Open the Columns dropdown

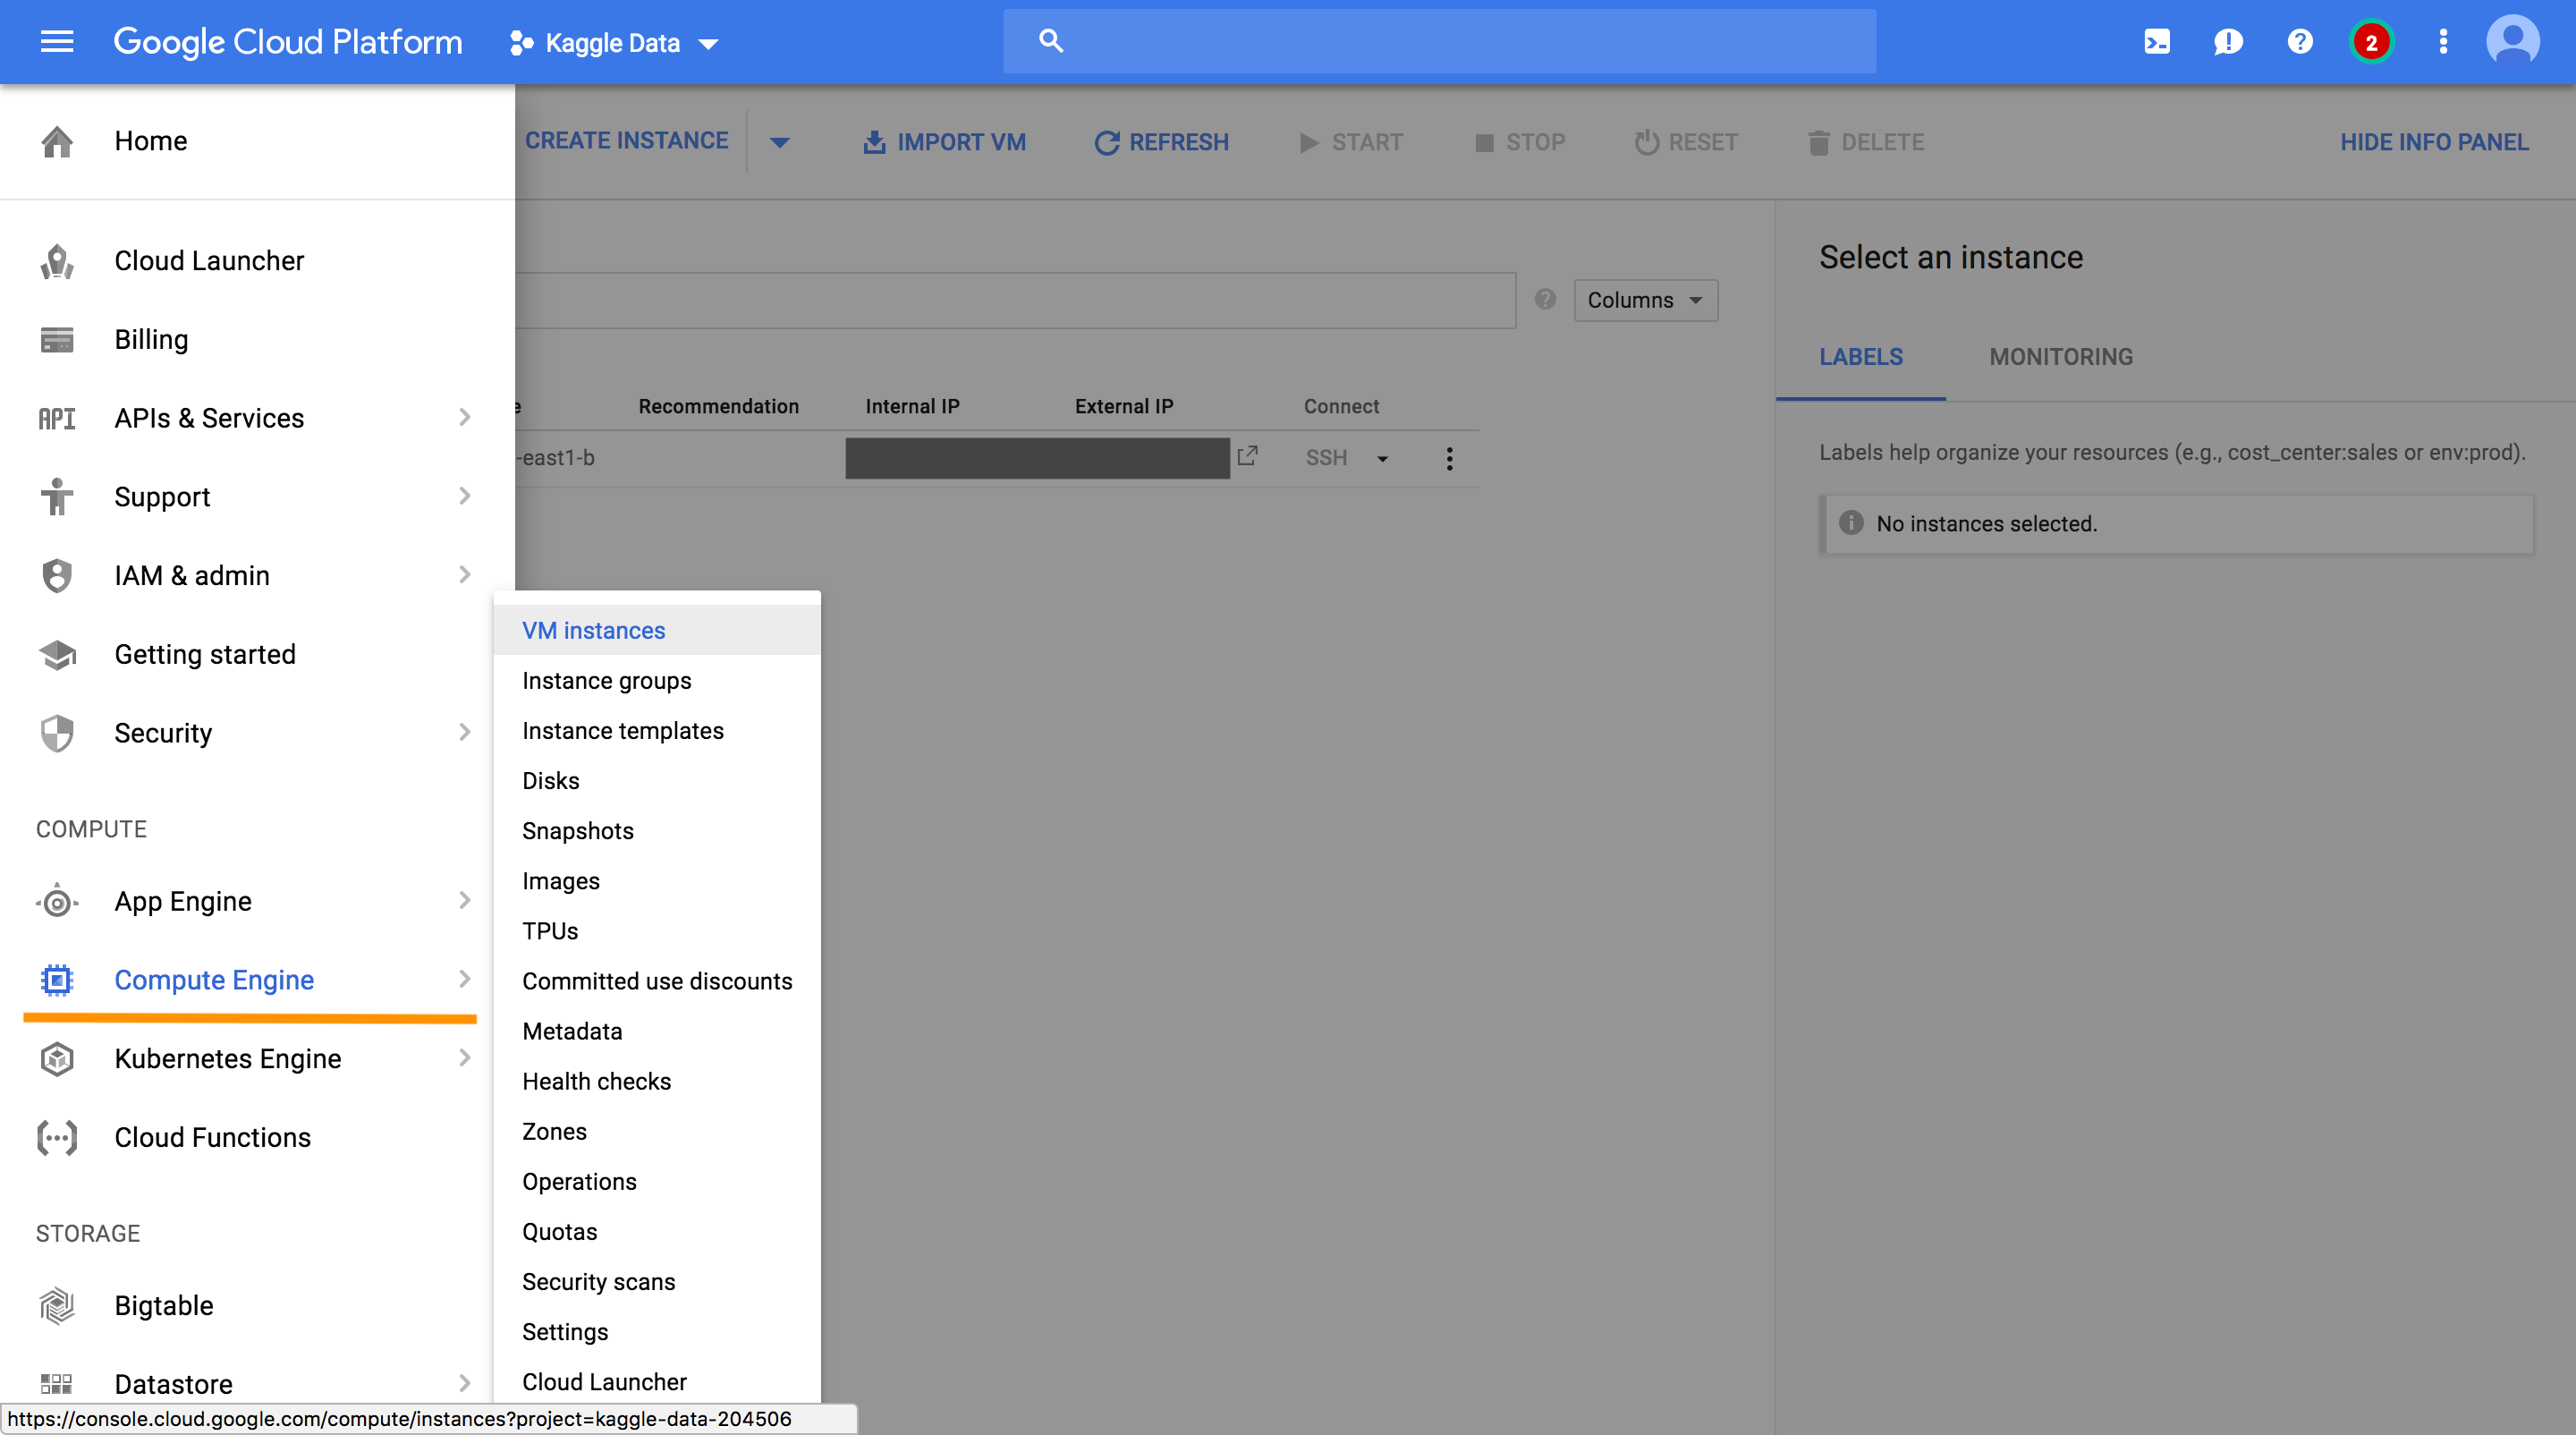point(1645,300)
